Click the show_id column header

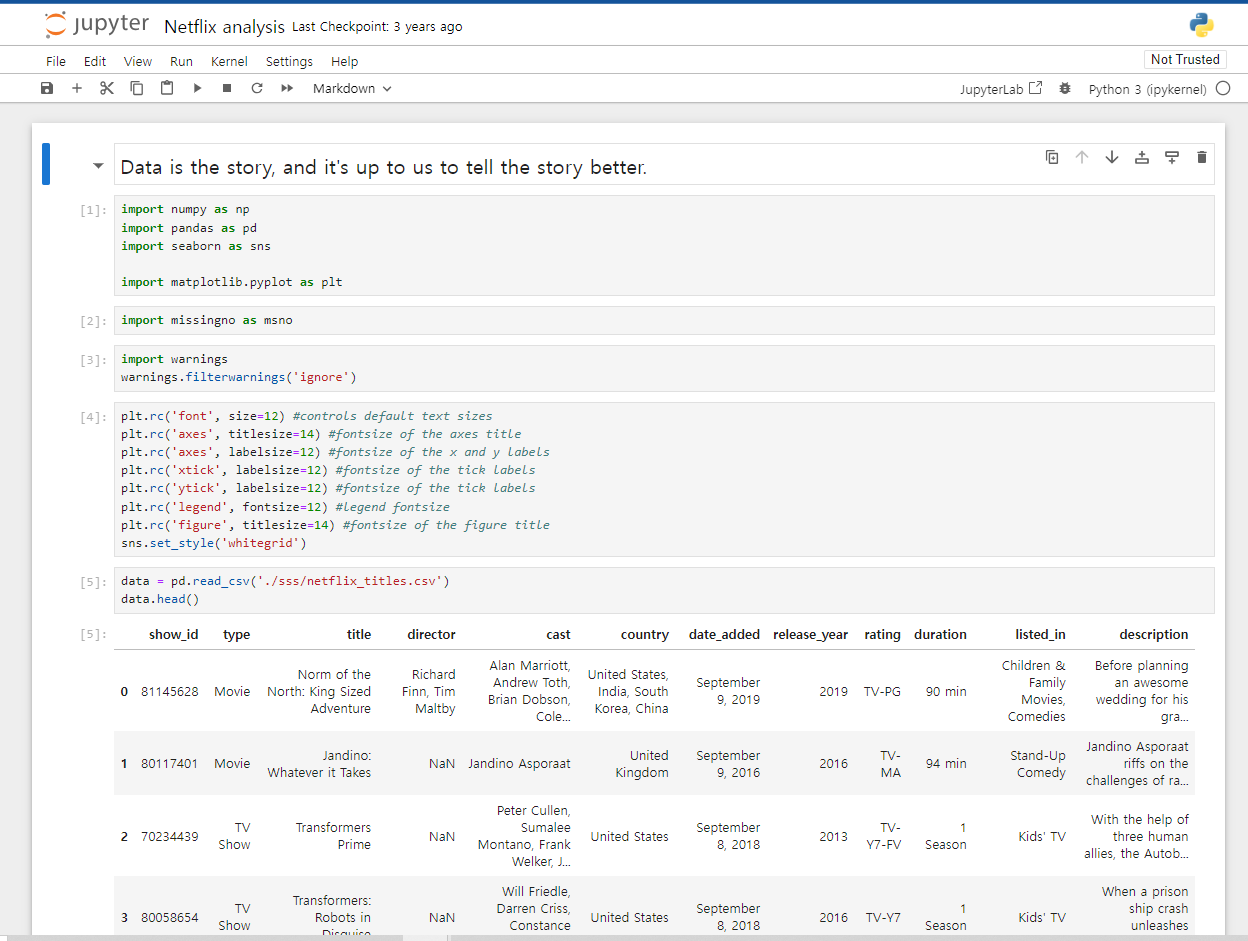[173, 634]
